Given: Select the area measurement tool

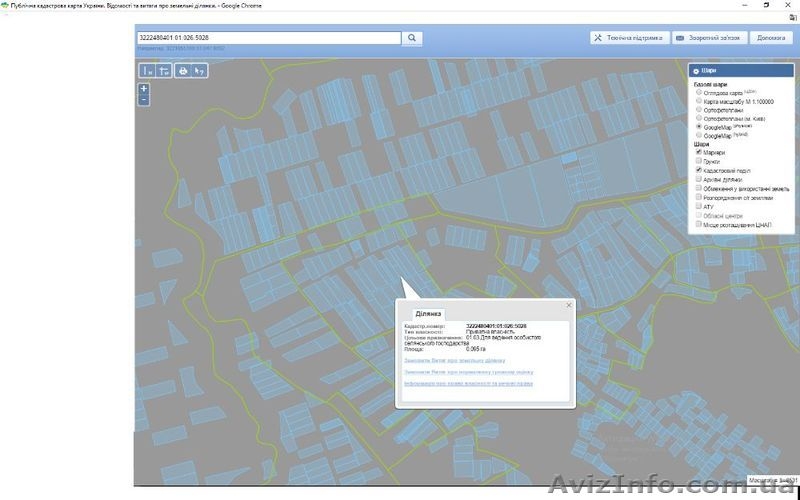Looking at the screenshot, I should click(x=164, y=71).
